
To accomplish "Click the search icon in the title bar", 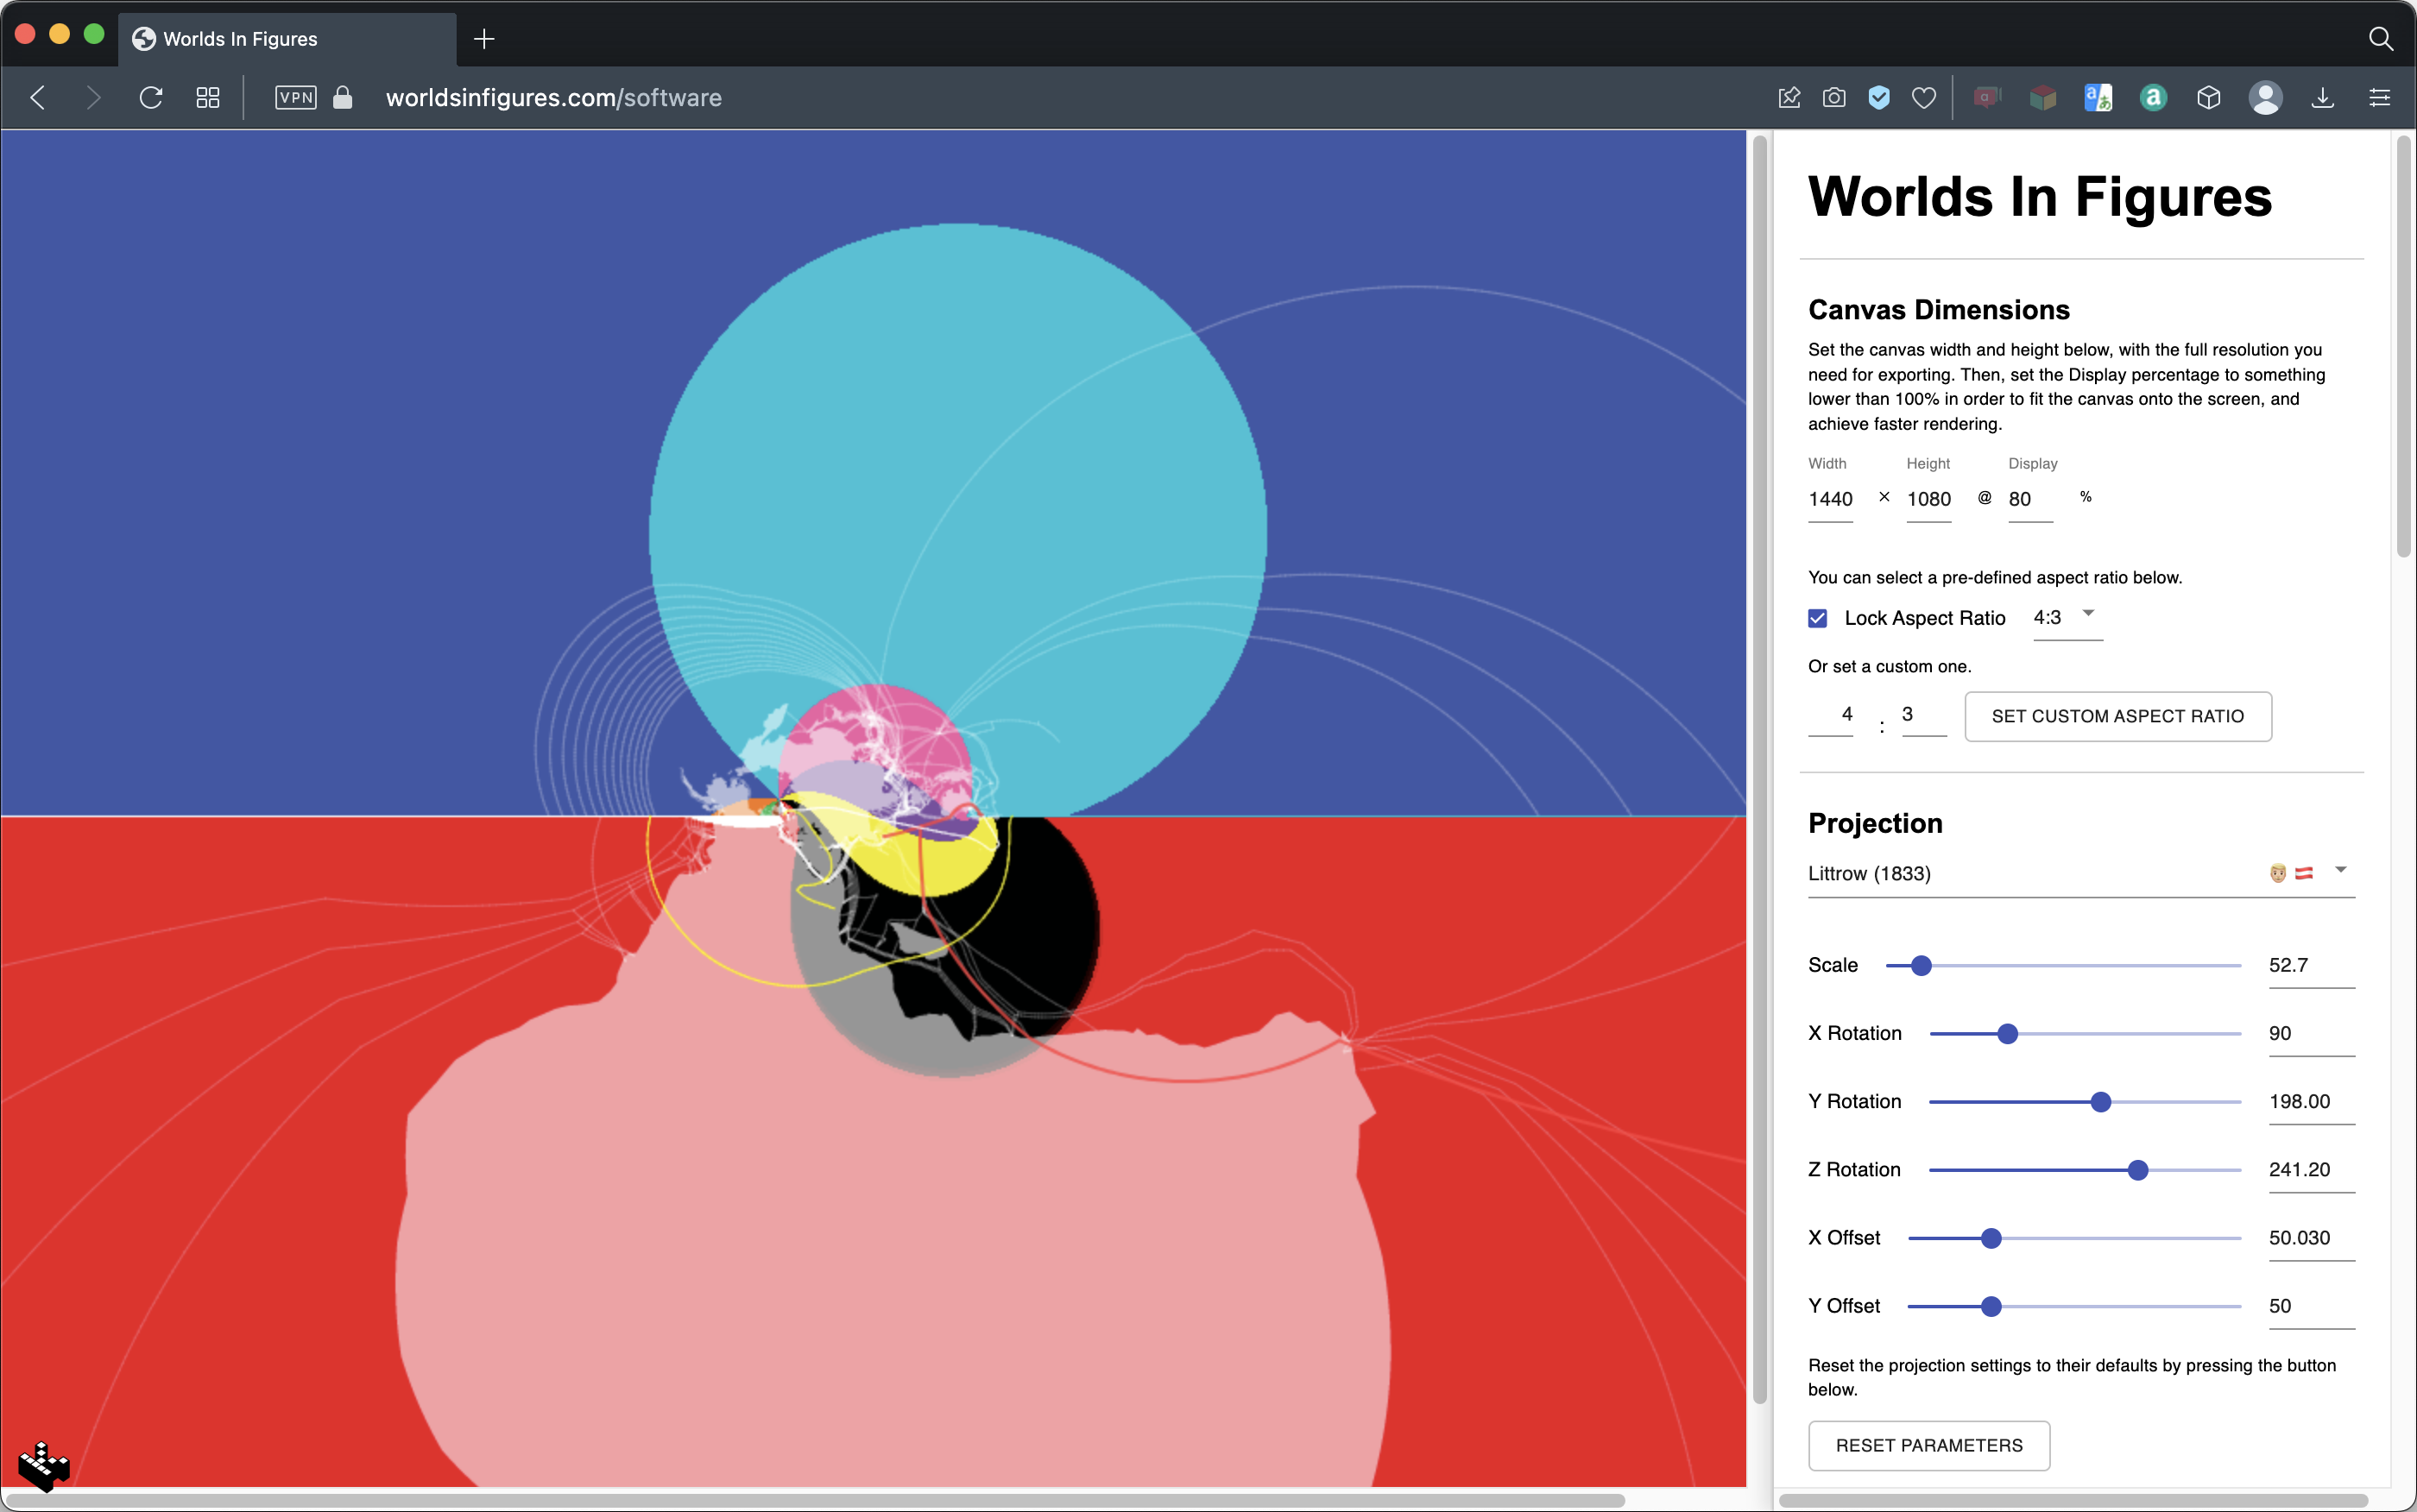I will click(x=2381, y=39).
